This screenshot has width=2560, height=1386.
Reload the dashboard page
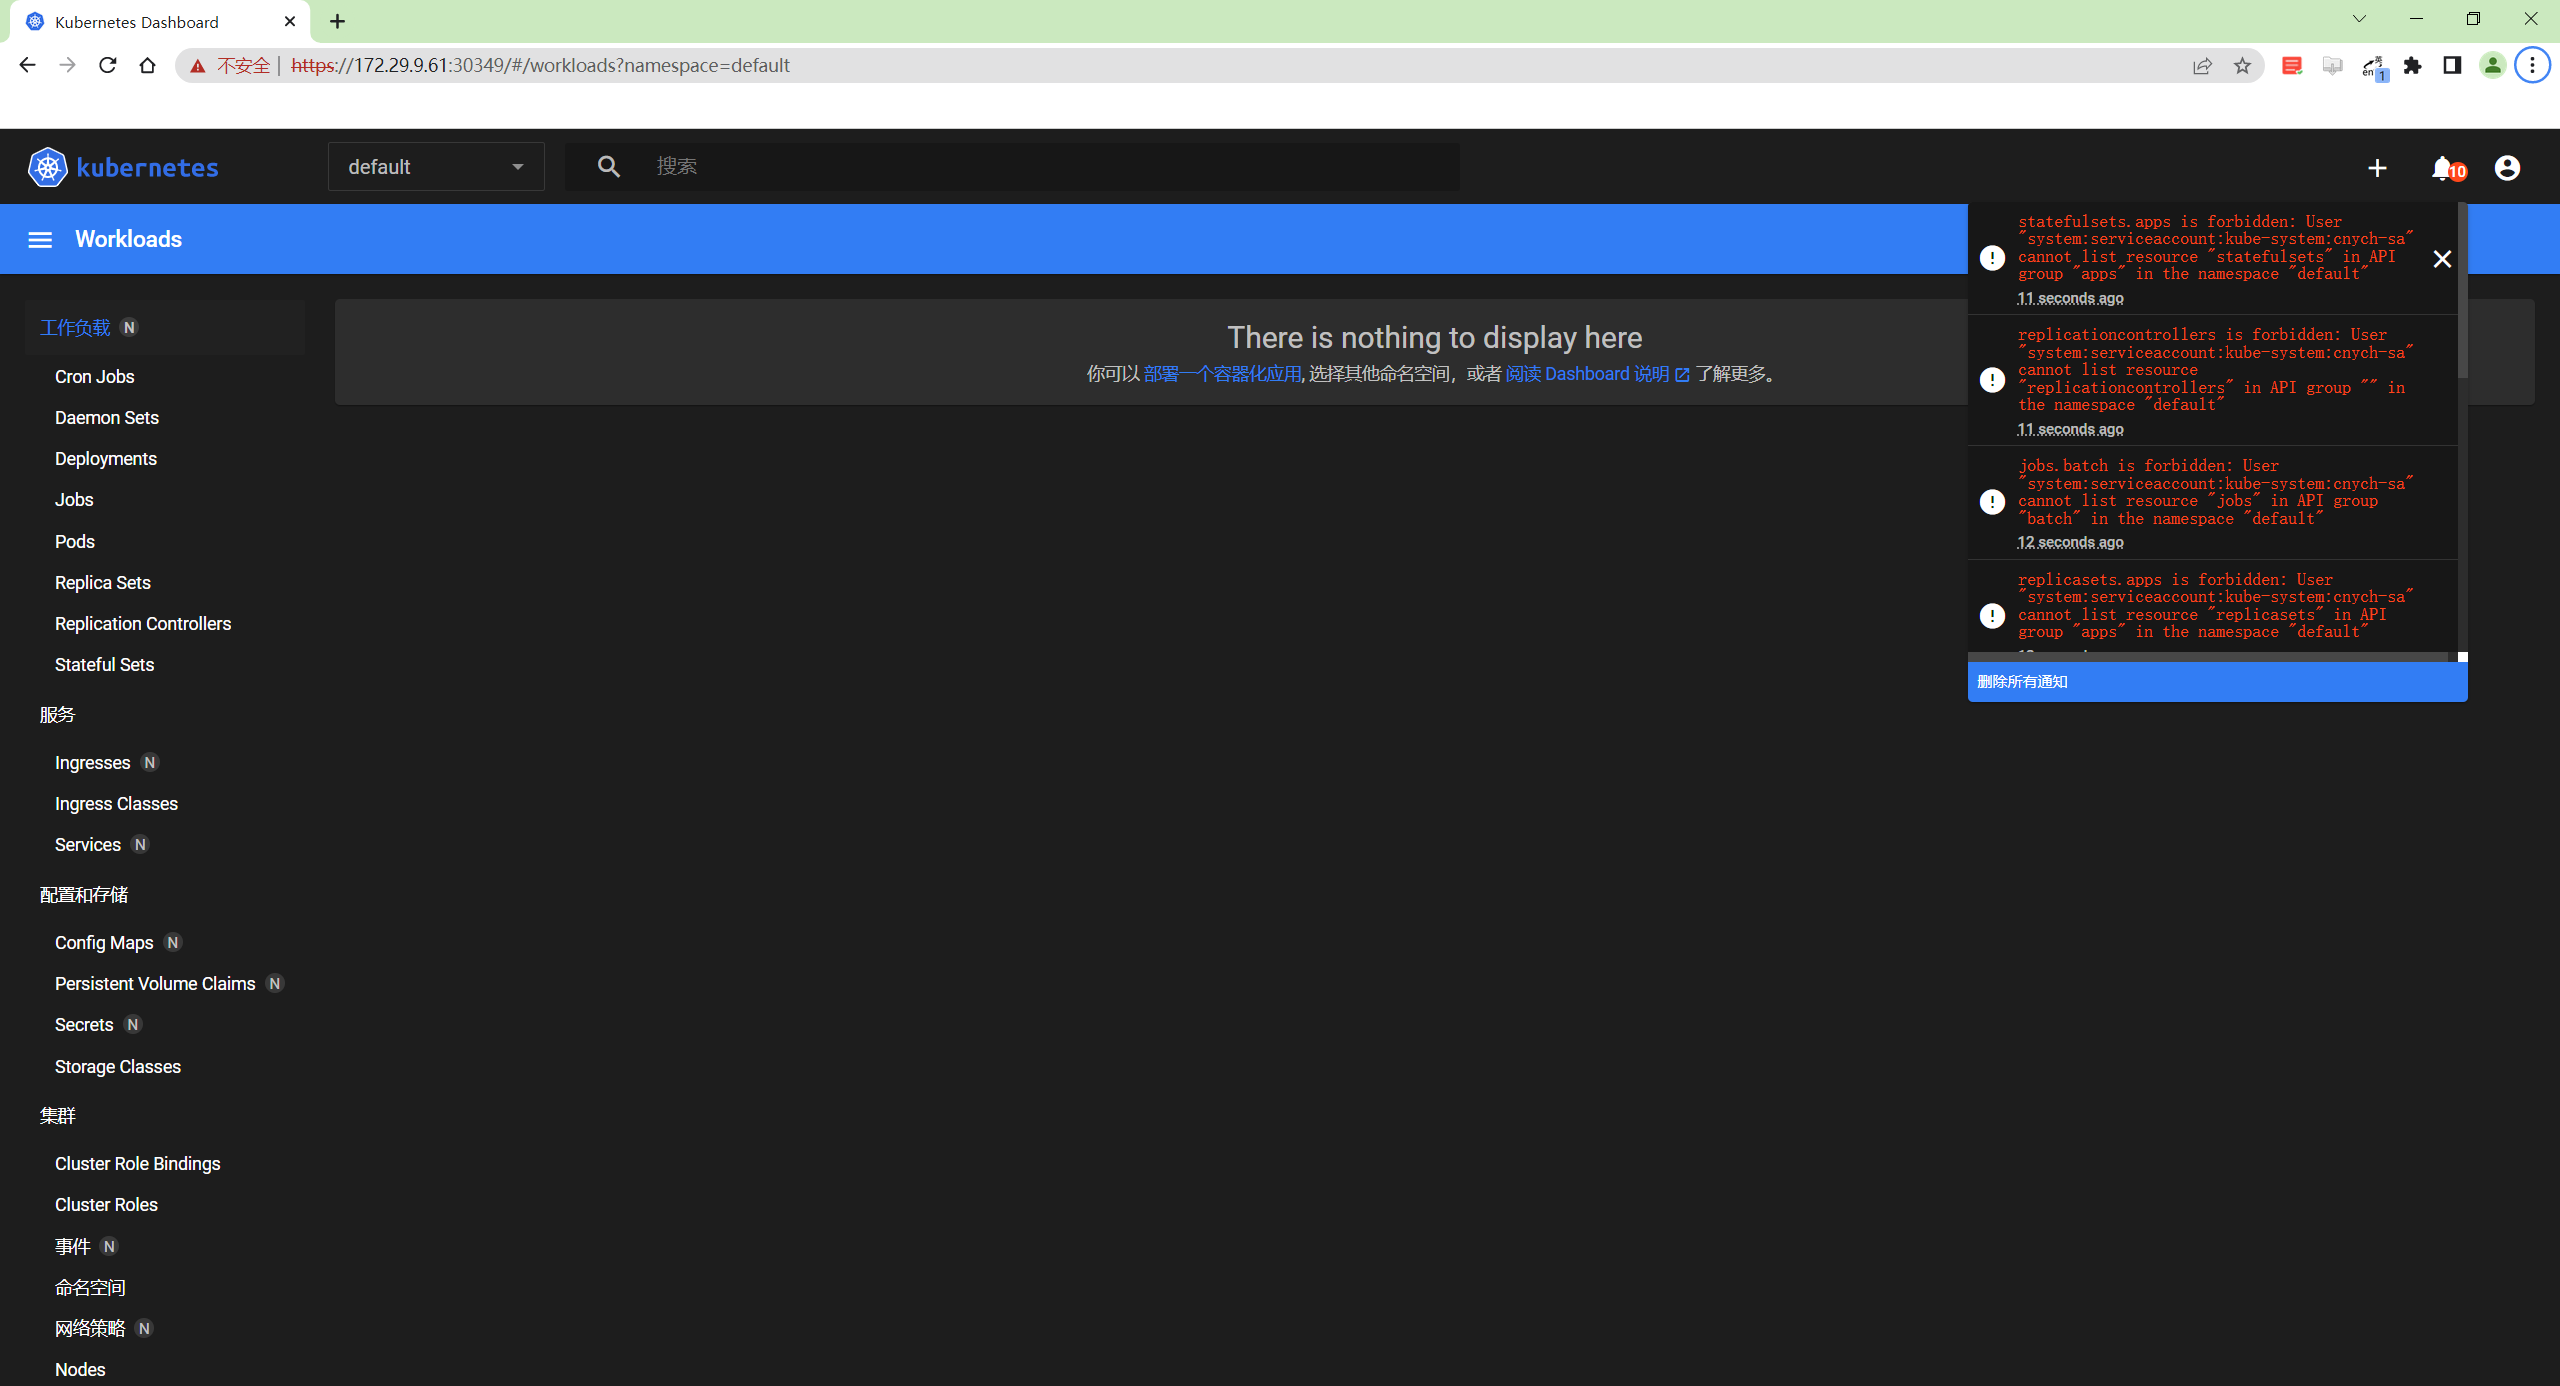107,65
